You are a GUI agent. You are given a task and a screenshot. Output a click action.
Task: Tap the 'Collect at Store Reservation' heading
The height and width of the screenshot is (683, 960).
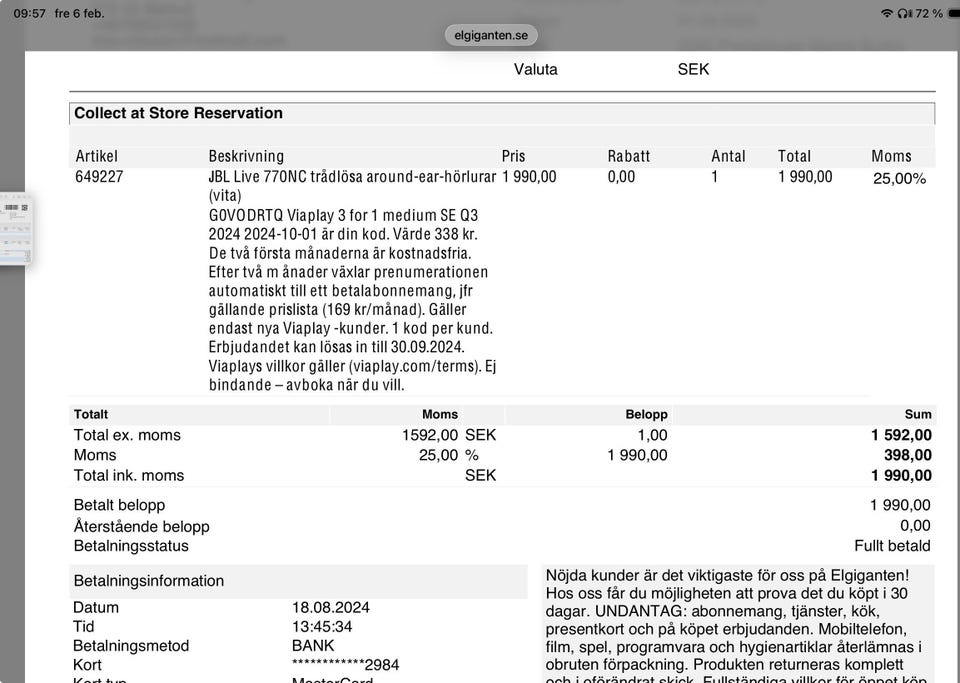178,113
